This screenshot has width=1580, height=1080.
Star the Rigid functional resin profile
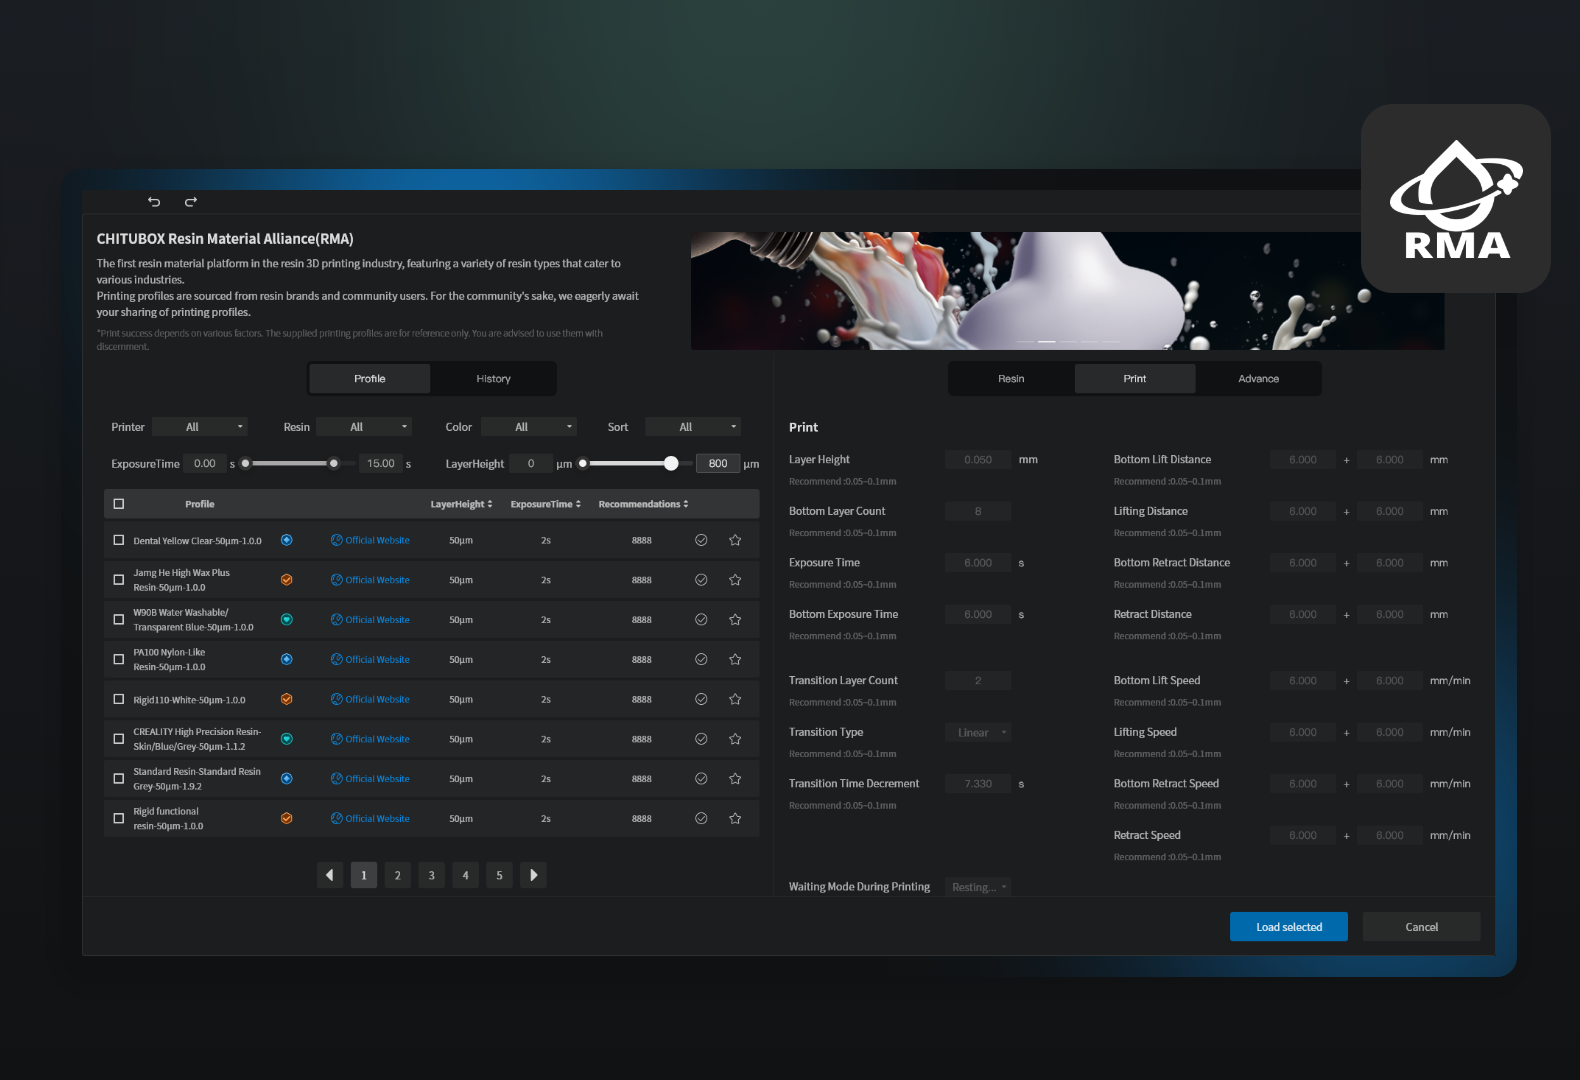(x=735, y=818)
